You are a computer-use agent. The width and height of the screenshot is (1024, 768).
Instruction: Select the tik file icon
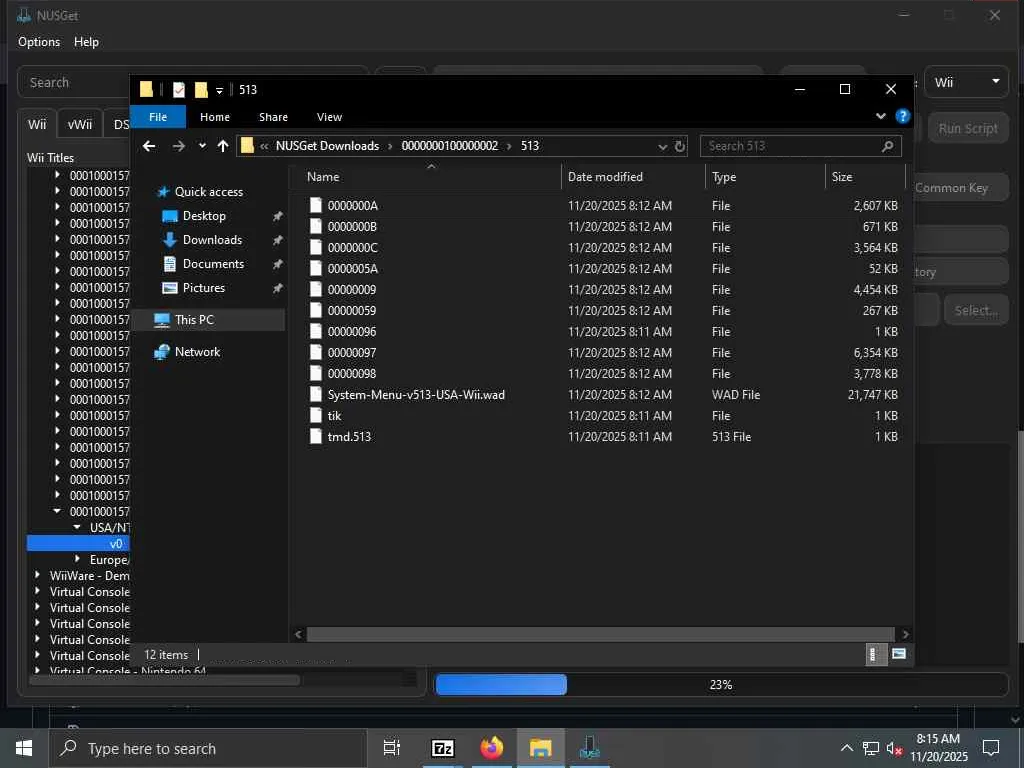[315, 415]
